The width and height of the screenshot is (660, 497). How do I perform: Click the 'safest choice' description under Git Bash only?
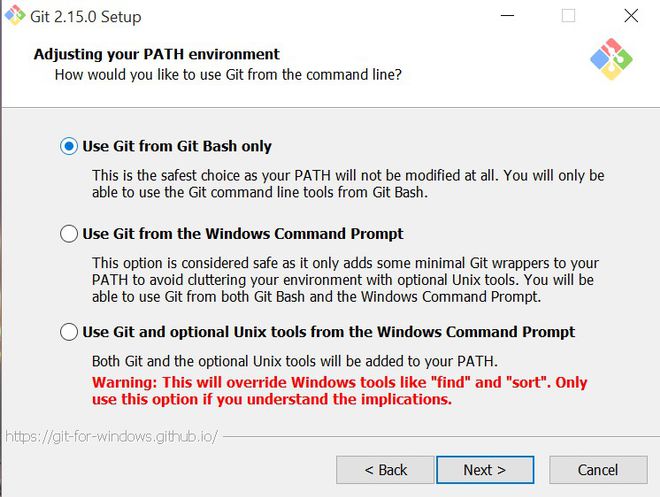pyautogui.click(x=348, y=184)
